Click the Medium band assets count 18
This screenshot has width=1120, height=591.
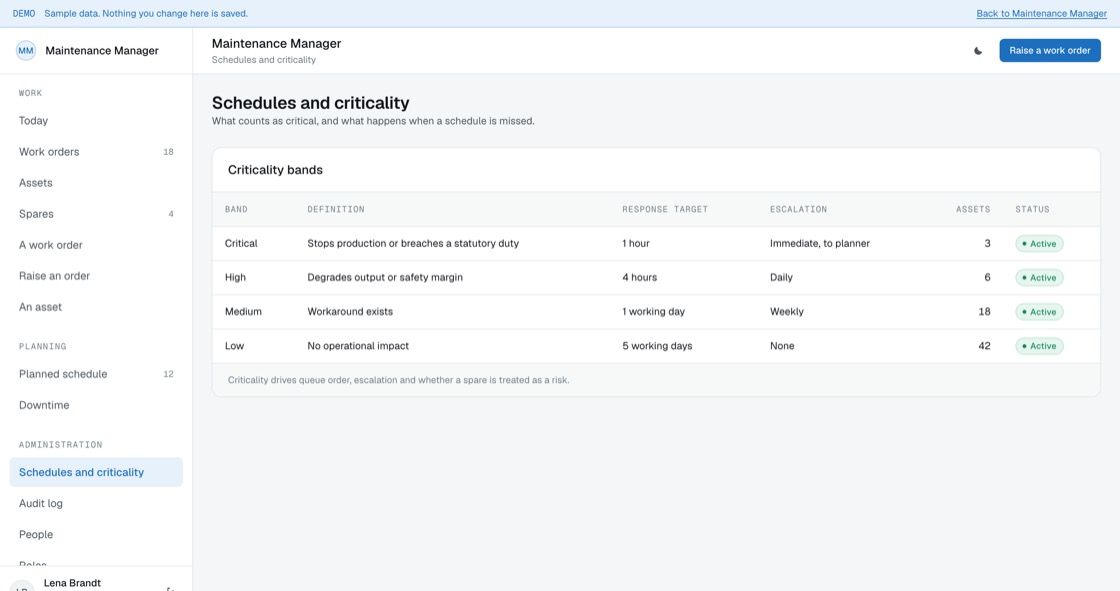[x=984, y=312]
